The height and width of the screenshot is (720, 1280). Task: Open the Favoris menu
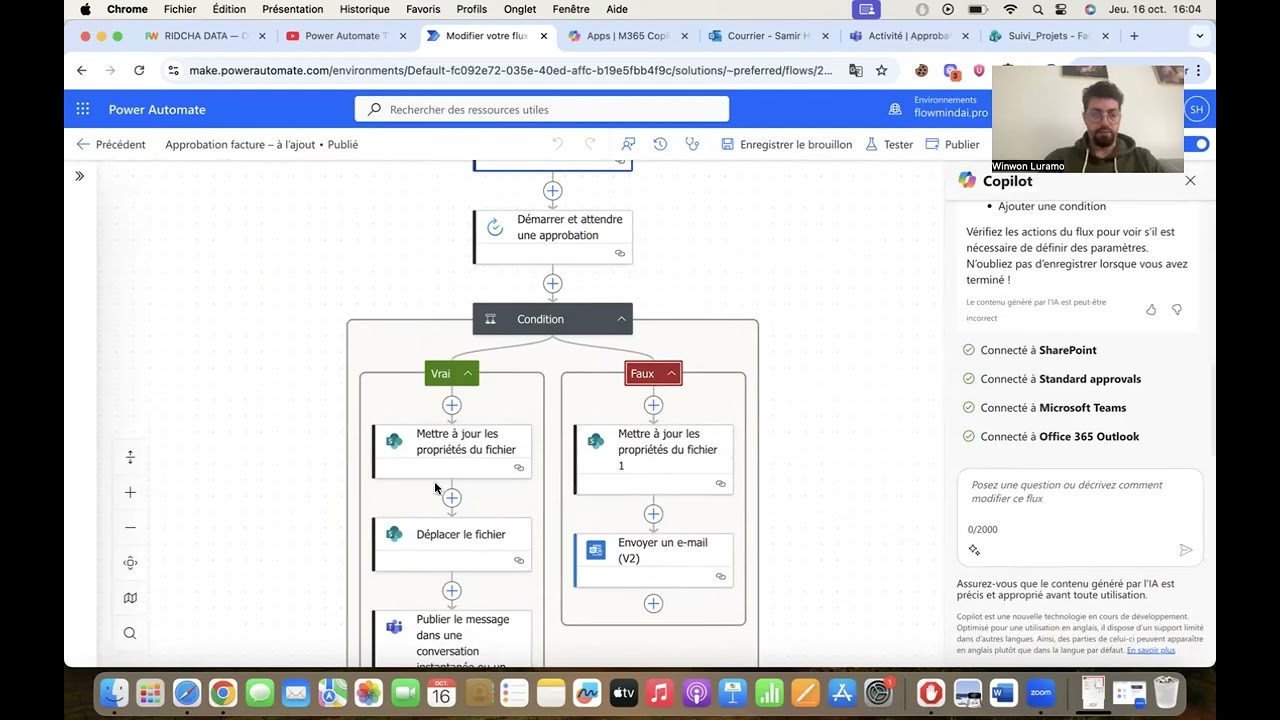pos(423,9)
